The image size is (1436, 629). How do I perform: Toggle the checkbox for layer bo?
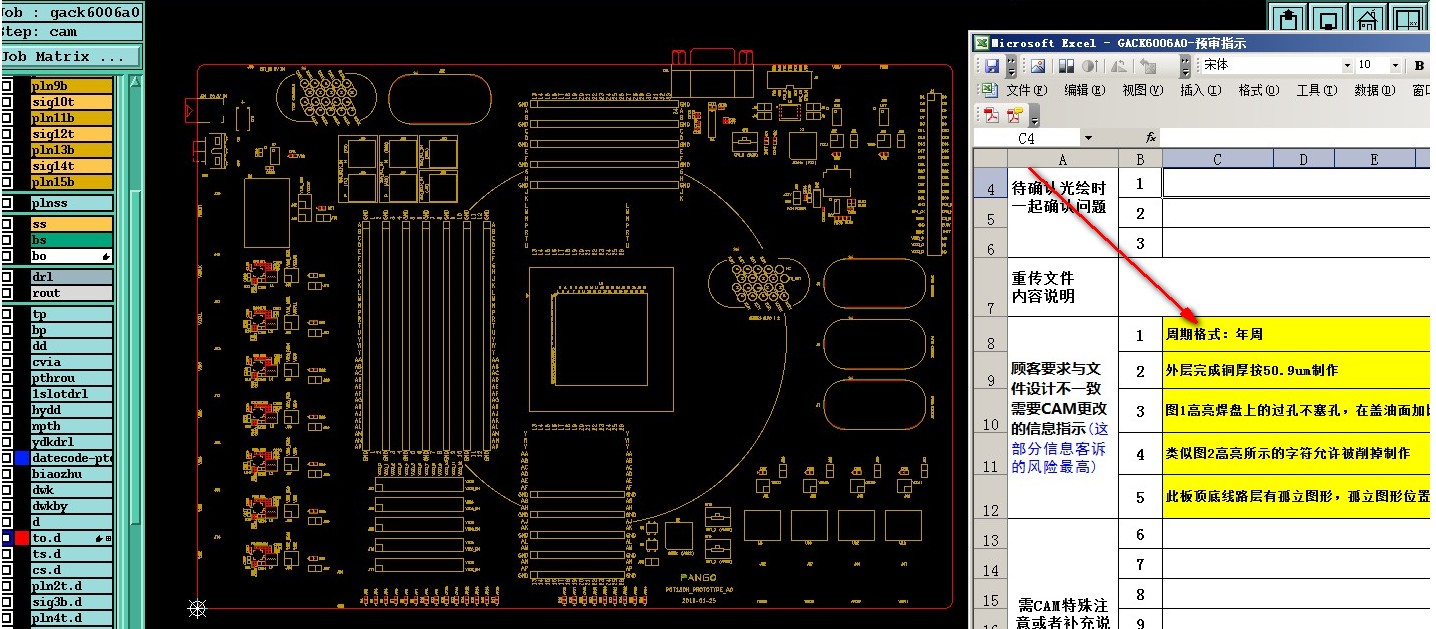click(6, 256)
